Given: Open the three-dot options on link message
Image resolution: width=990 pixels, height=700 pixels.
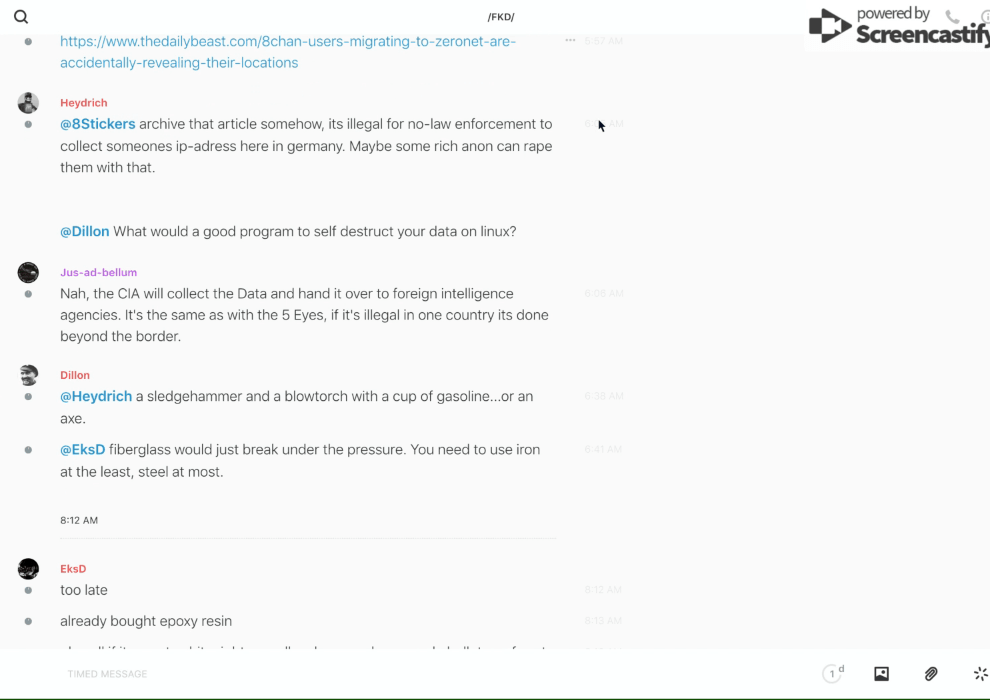Looking at the screenshot, I should tap(570, 41).
